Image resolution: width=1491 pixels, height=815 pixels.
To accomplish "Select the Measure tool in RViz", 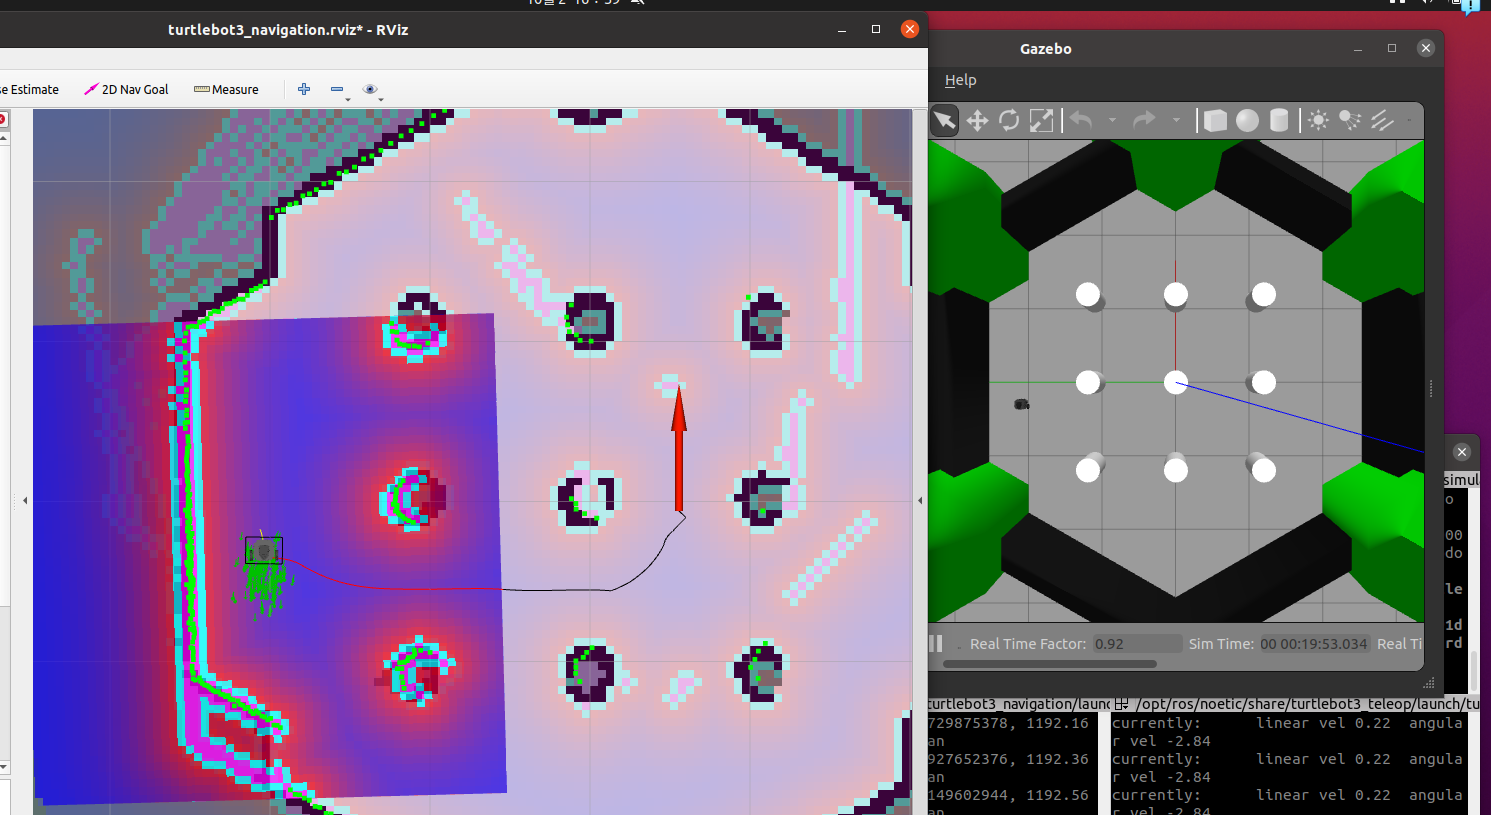I will (x=226, y=89).
